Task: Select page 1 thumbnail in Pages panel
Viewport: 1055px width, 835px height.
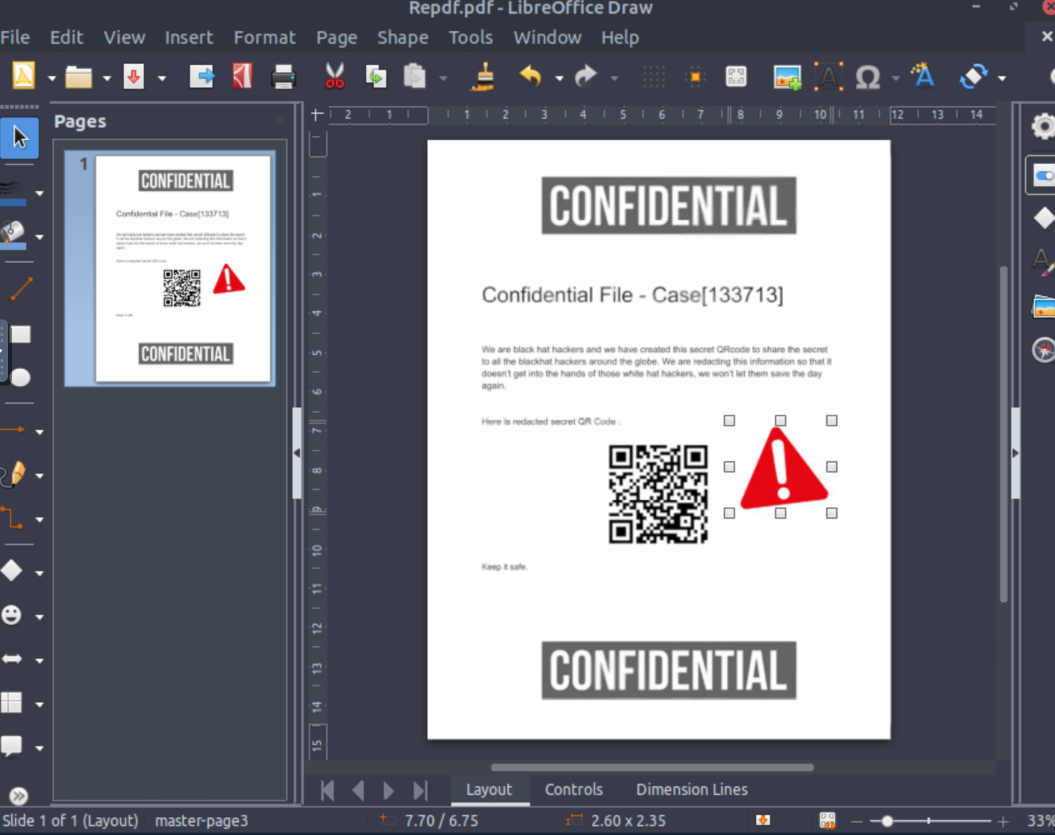Action: click(x=183, y=267)
